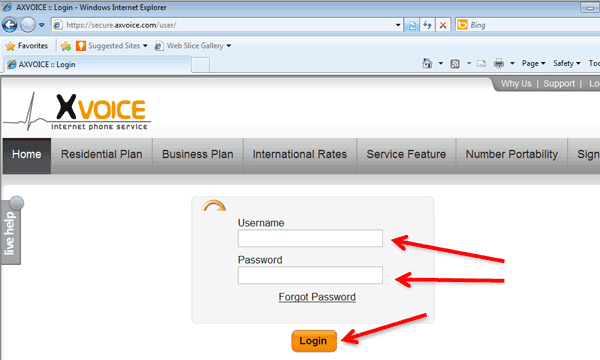
Task: Click the orange Login button
Action: (x=314, y=341)
